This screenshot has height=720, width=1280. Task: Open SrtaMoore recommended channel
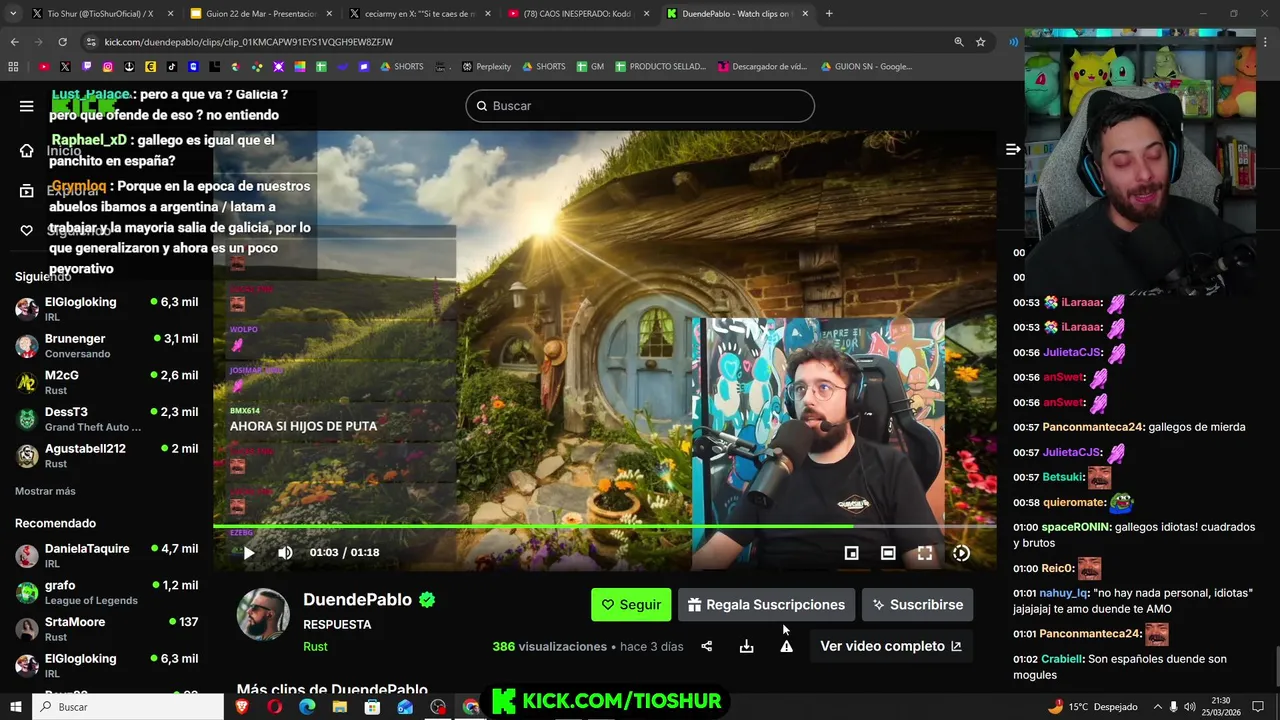coord(107,629)
